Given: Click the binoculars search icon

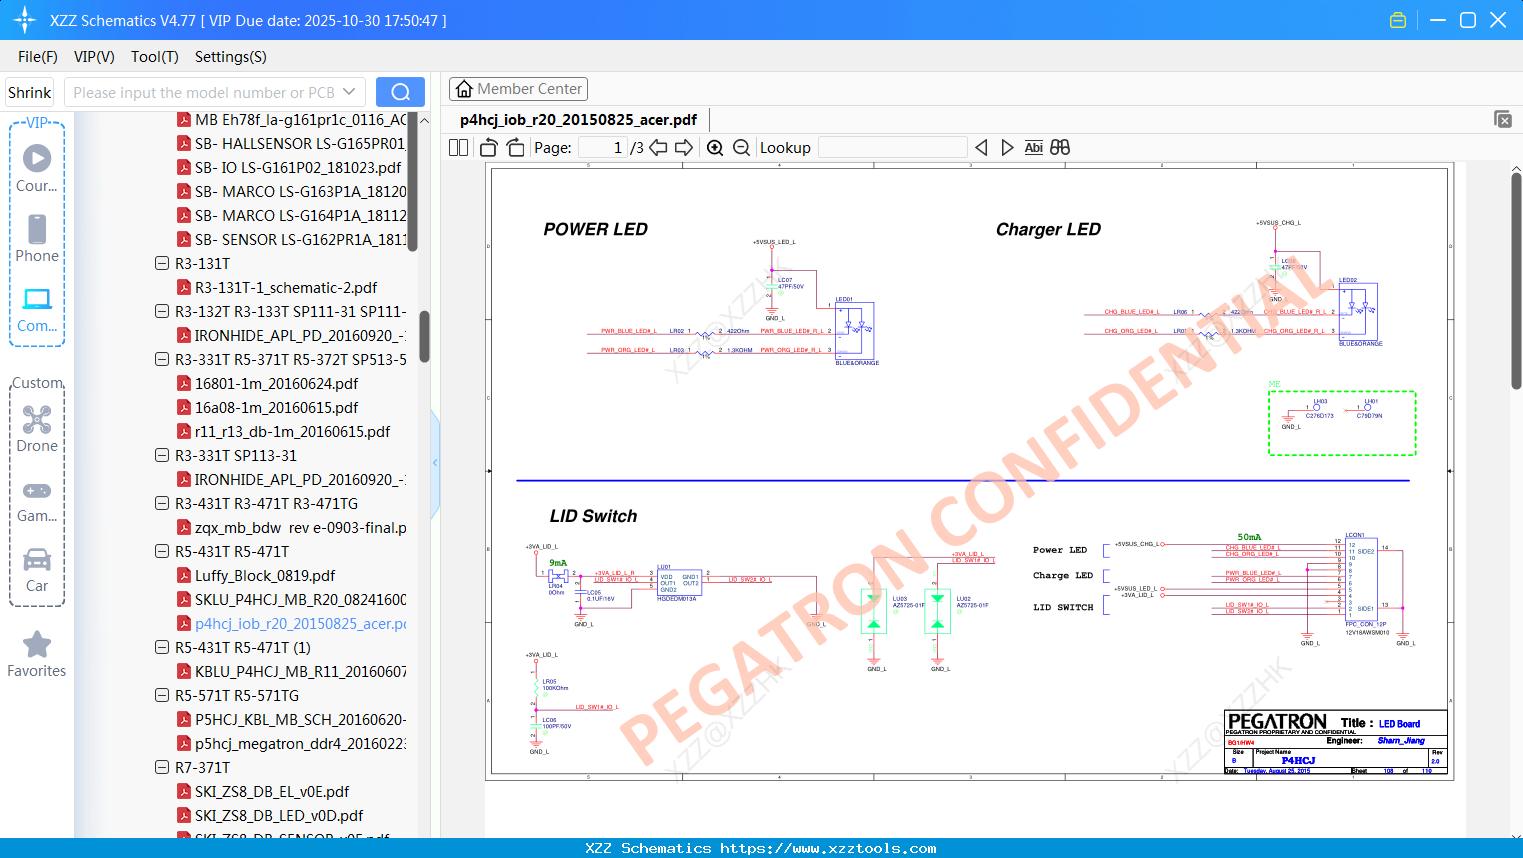Looking at the screenshot, I should coord(1060,148).
